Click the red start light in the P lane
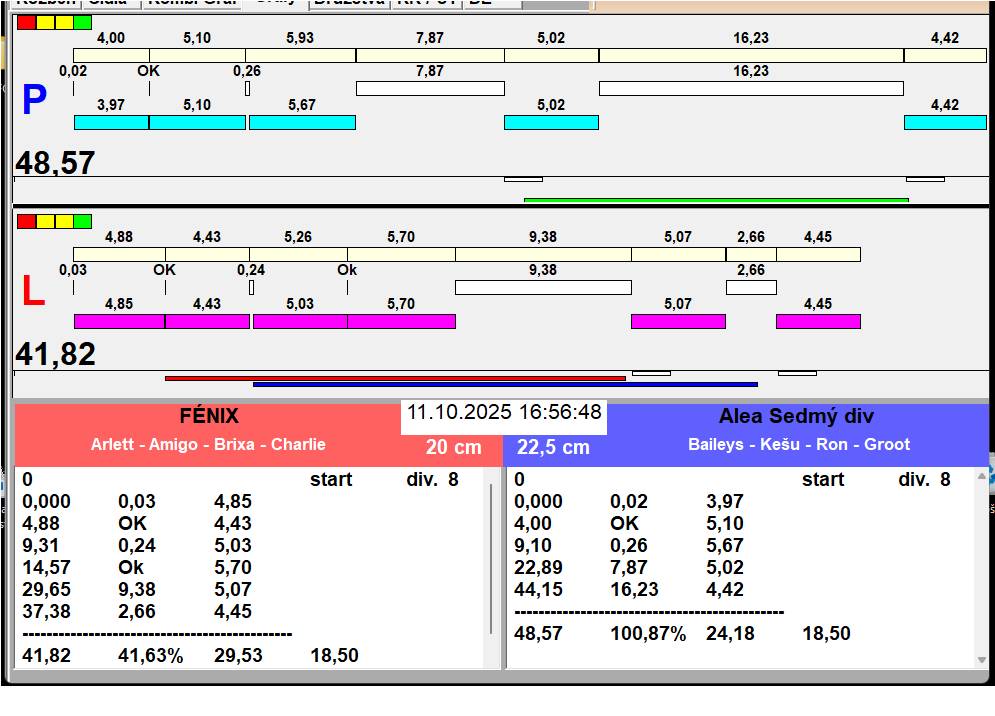 [27, 23]
